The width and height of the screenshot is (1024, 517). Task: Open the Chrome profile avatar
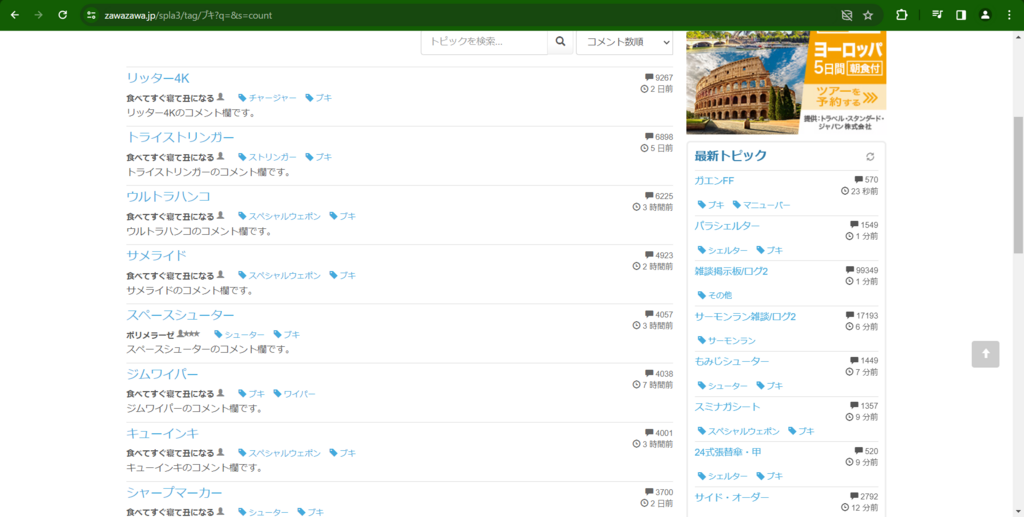click(x=985, y=15)
